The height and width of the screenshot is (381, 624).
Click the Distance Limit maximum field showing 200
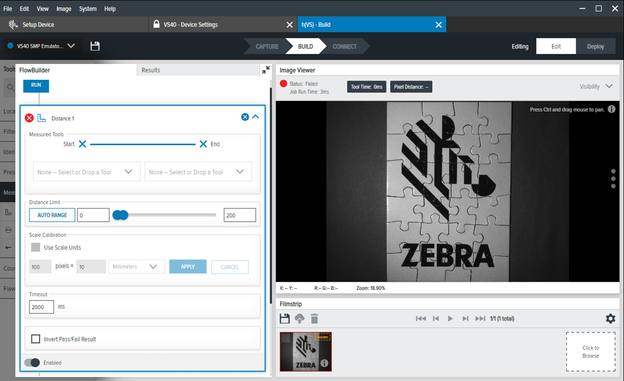[x=240, y=215]
